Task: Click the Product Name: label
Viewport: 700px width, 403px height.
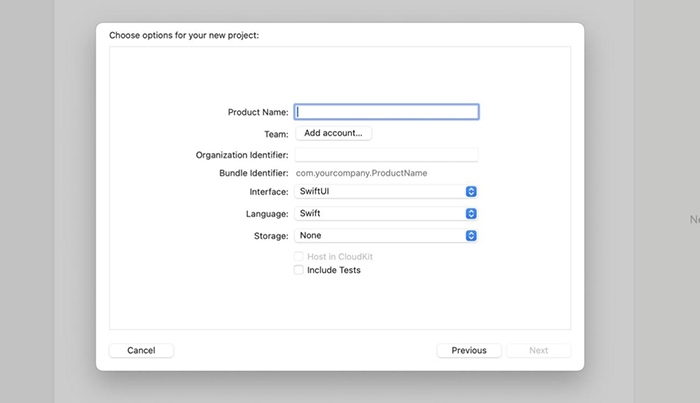Action: tap(258, 112)
